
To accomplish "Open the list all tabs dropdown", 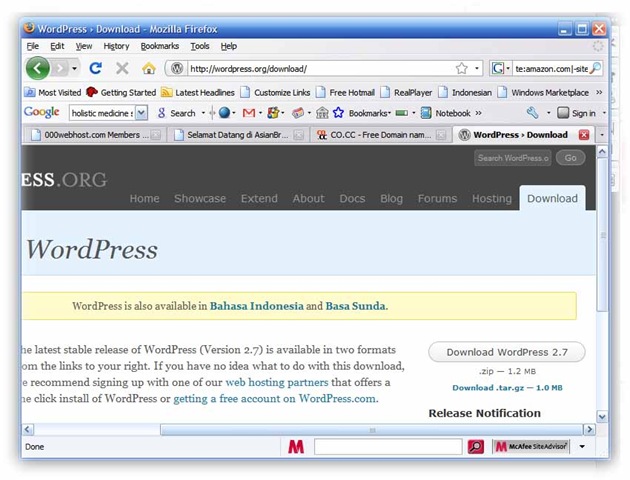I will (602, 135).
